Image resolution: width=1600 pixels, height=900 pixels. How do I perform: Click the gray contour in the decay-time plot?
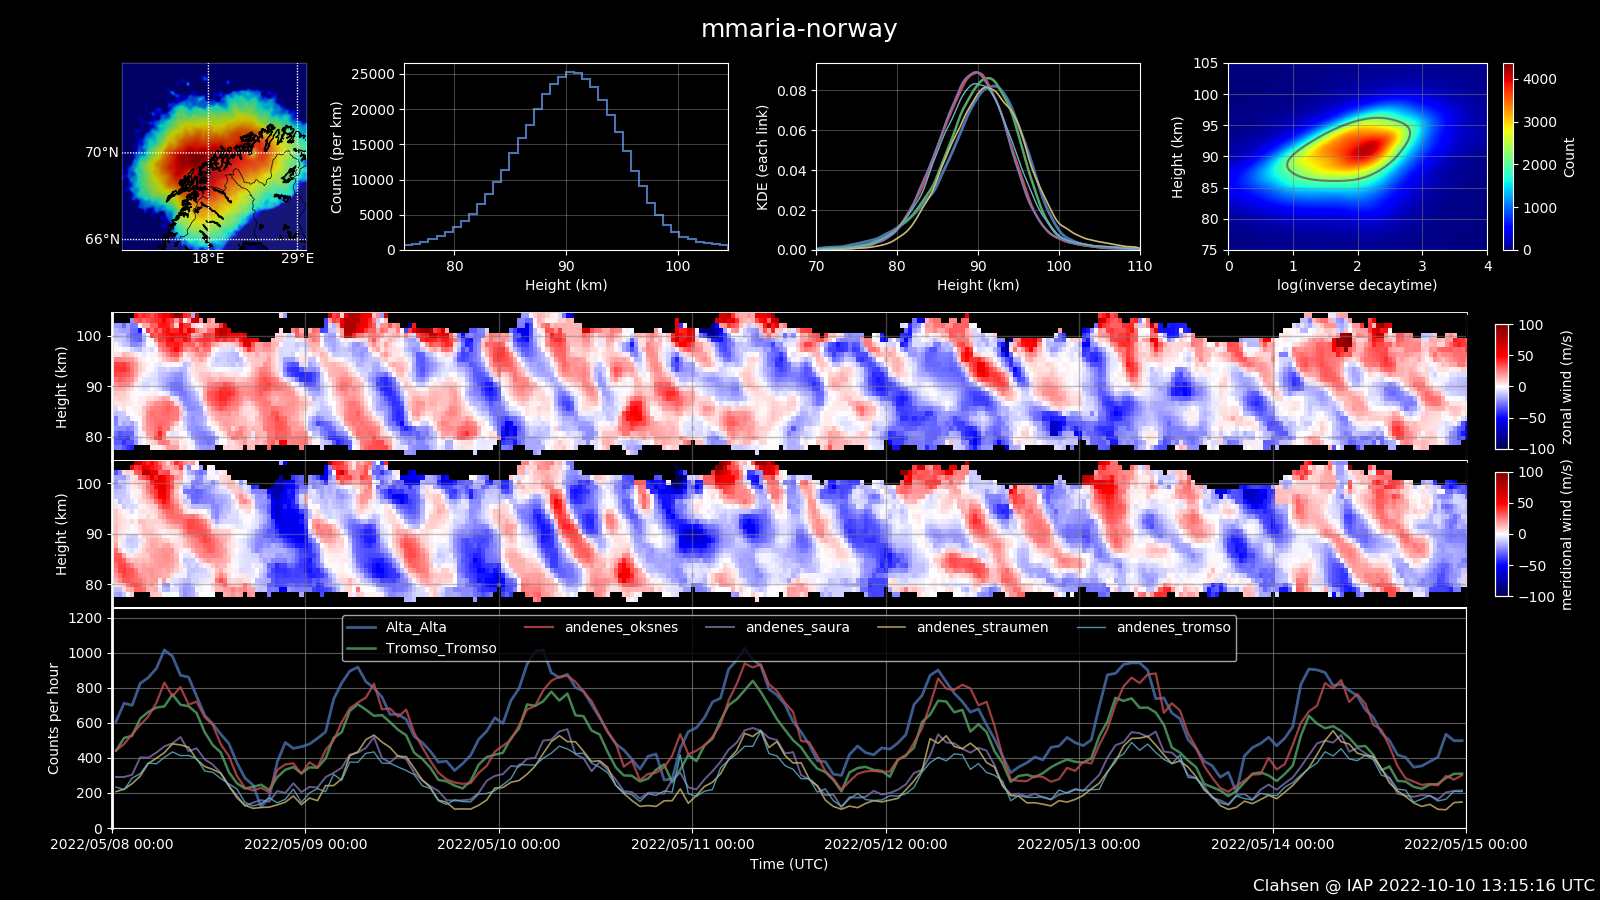[x=1349, y=149]
